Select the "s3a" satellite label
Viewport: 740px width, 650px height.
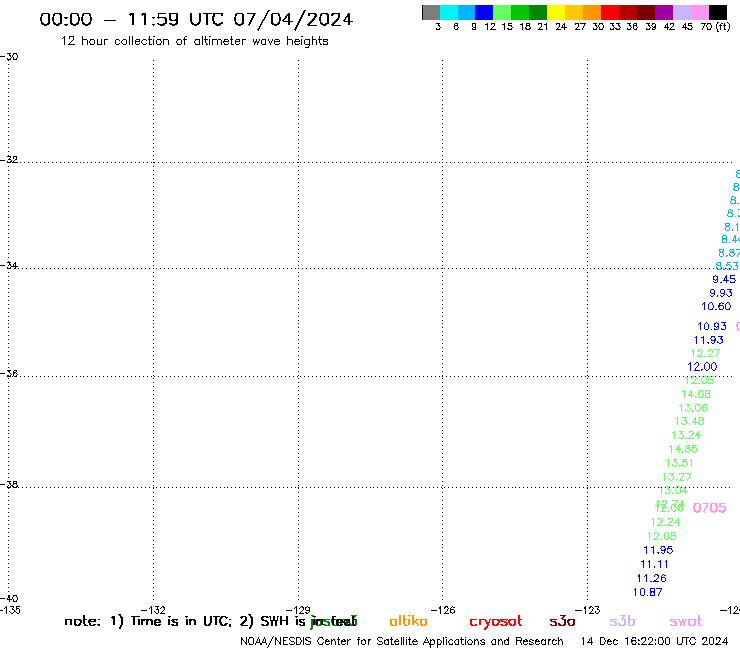pyautogui.click(x=562, y=621)
